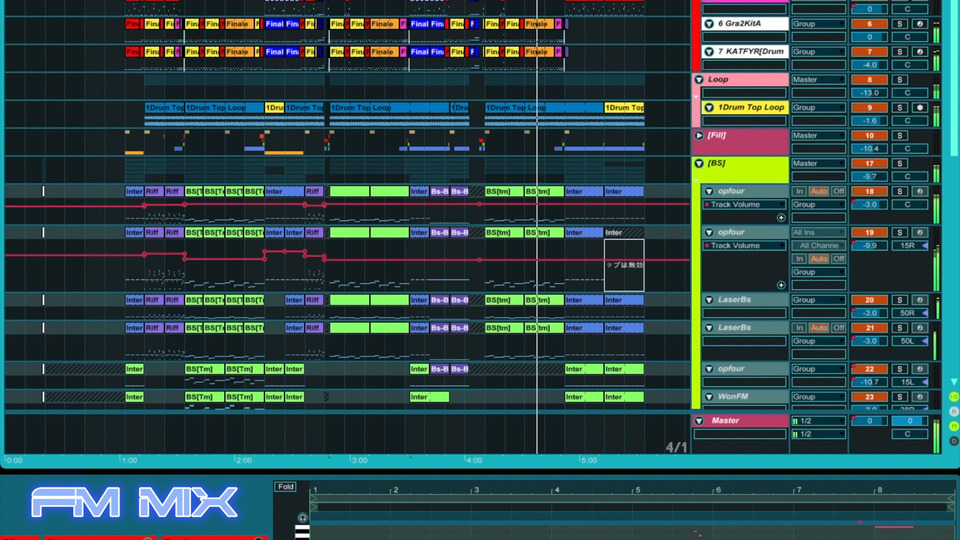Add automation lane on opfour track 18
The height and width of the screenshot is (540, 960).
(781, 218)
